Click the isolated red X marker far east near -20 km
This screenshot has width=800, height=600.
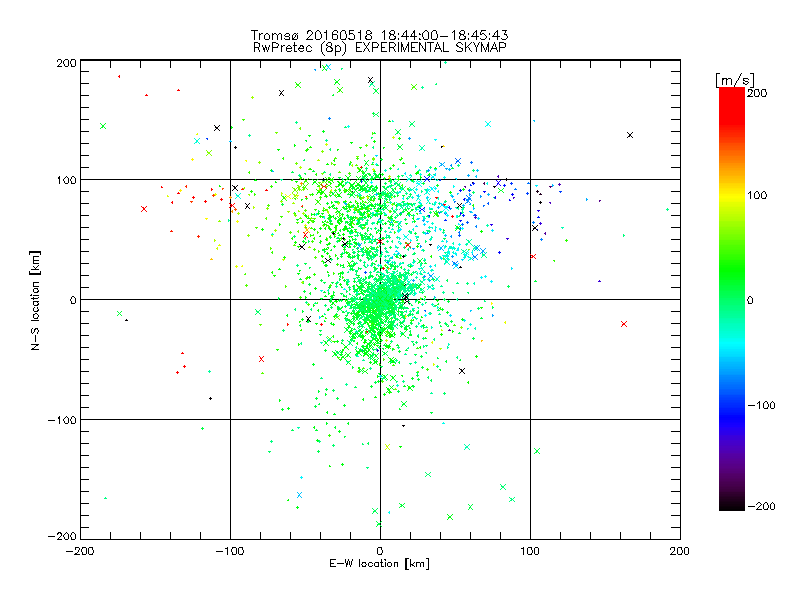coord(624,324)
